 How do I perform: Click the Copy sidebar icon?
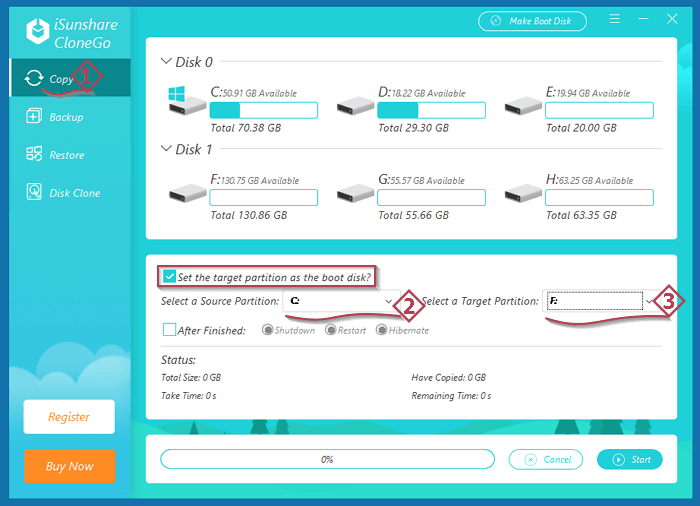[34, 78]
